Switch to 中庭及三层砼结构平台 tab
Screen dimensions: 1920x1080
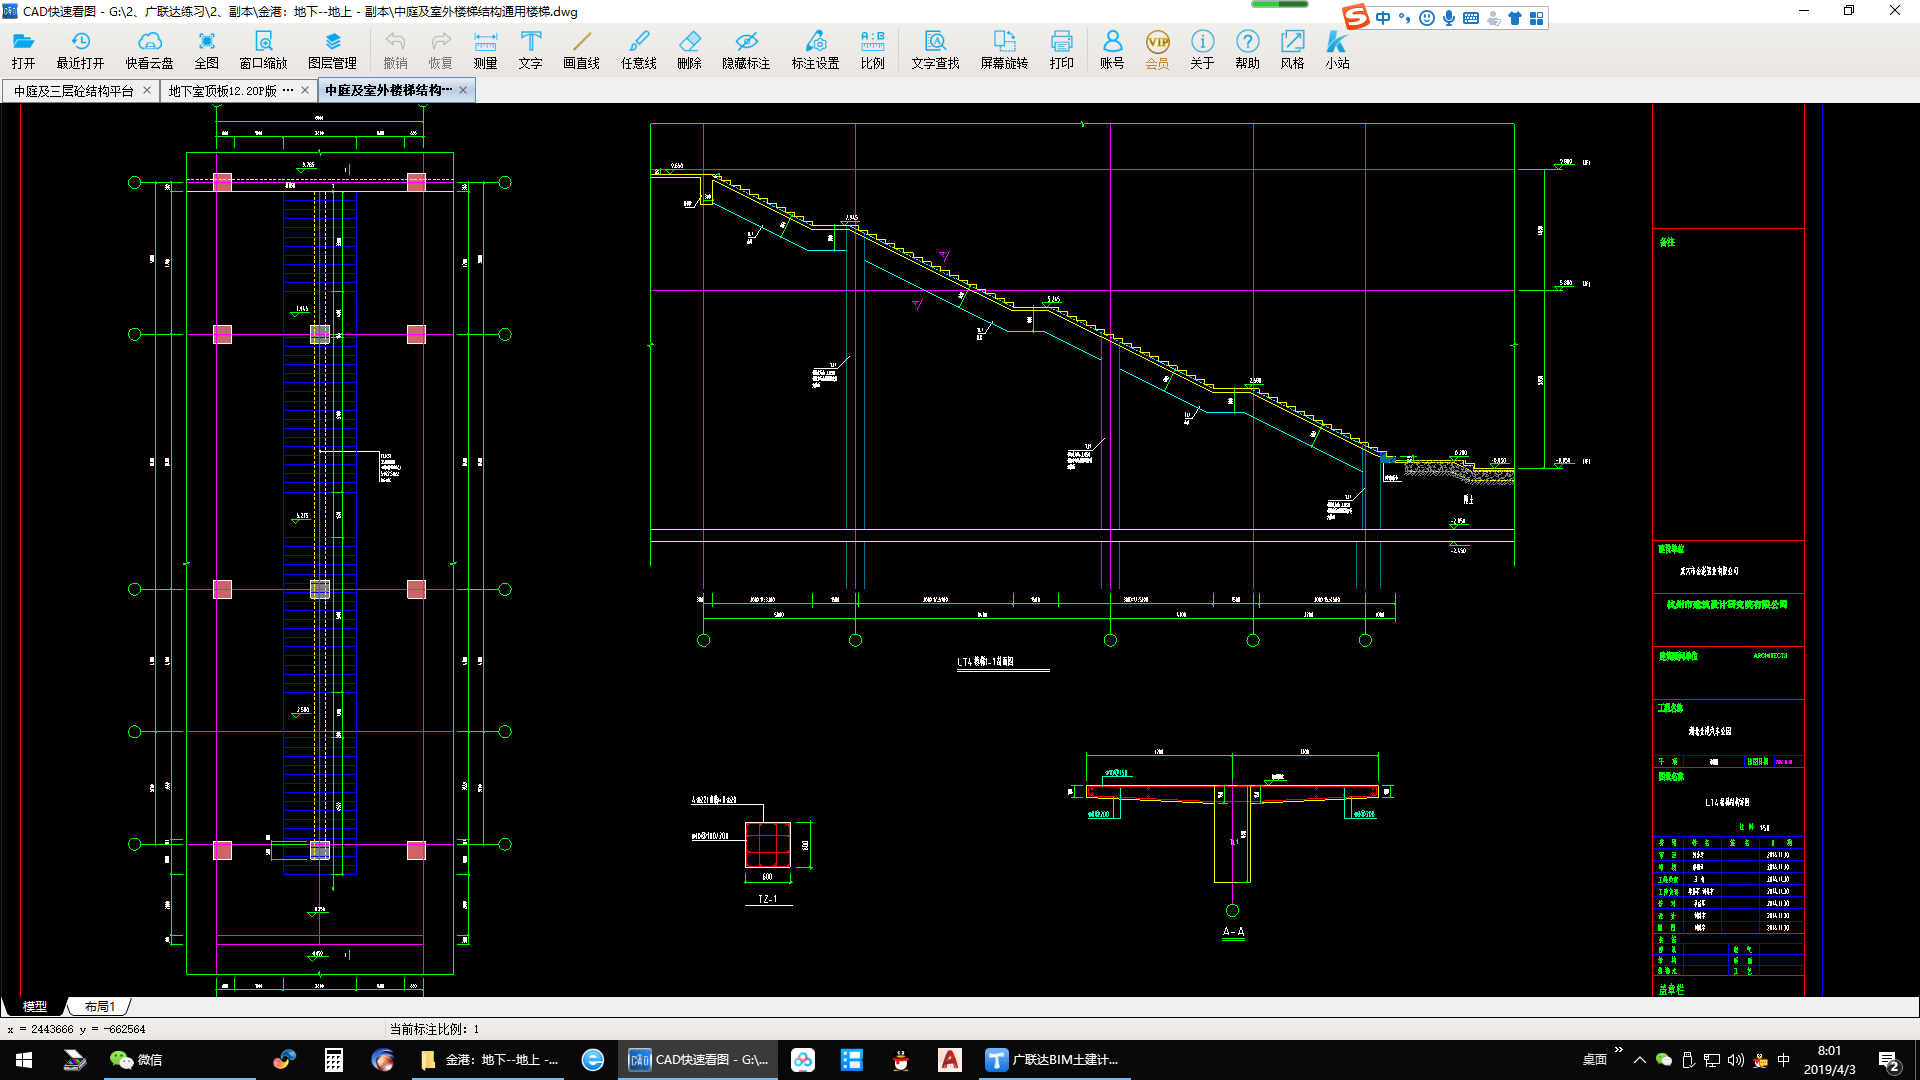[73, 91]
